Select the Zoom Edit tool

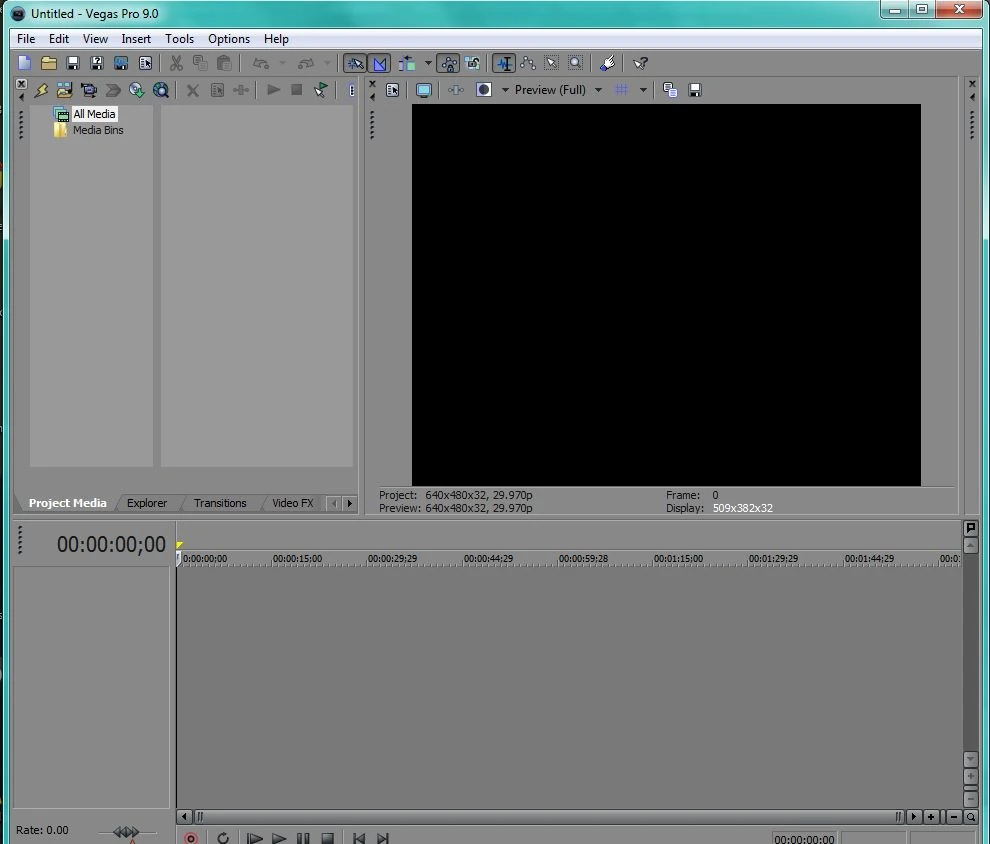576,63
